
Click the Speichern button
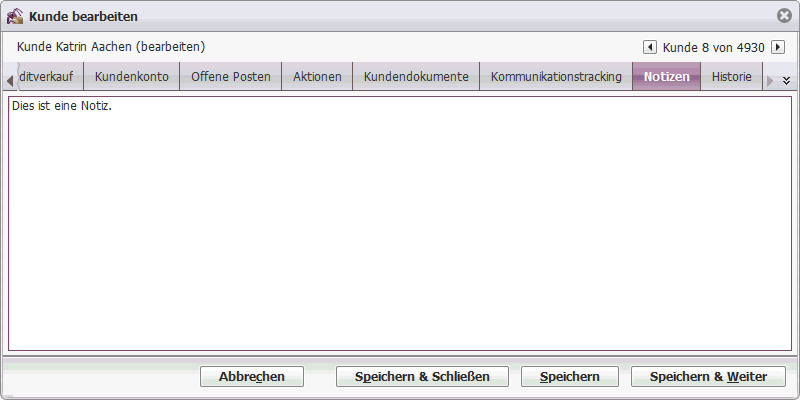point(569,377)
